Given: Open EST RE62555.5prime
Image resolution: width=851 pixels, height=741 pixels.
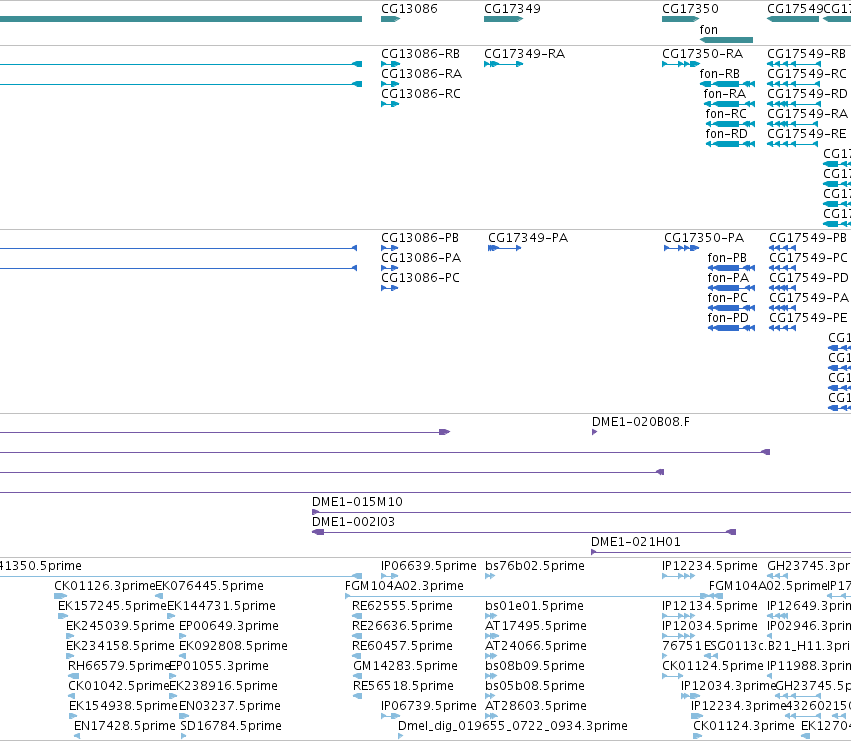Looking at the screenshot, I should 402,606.
